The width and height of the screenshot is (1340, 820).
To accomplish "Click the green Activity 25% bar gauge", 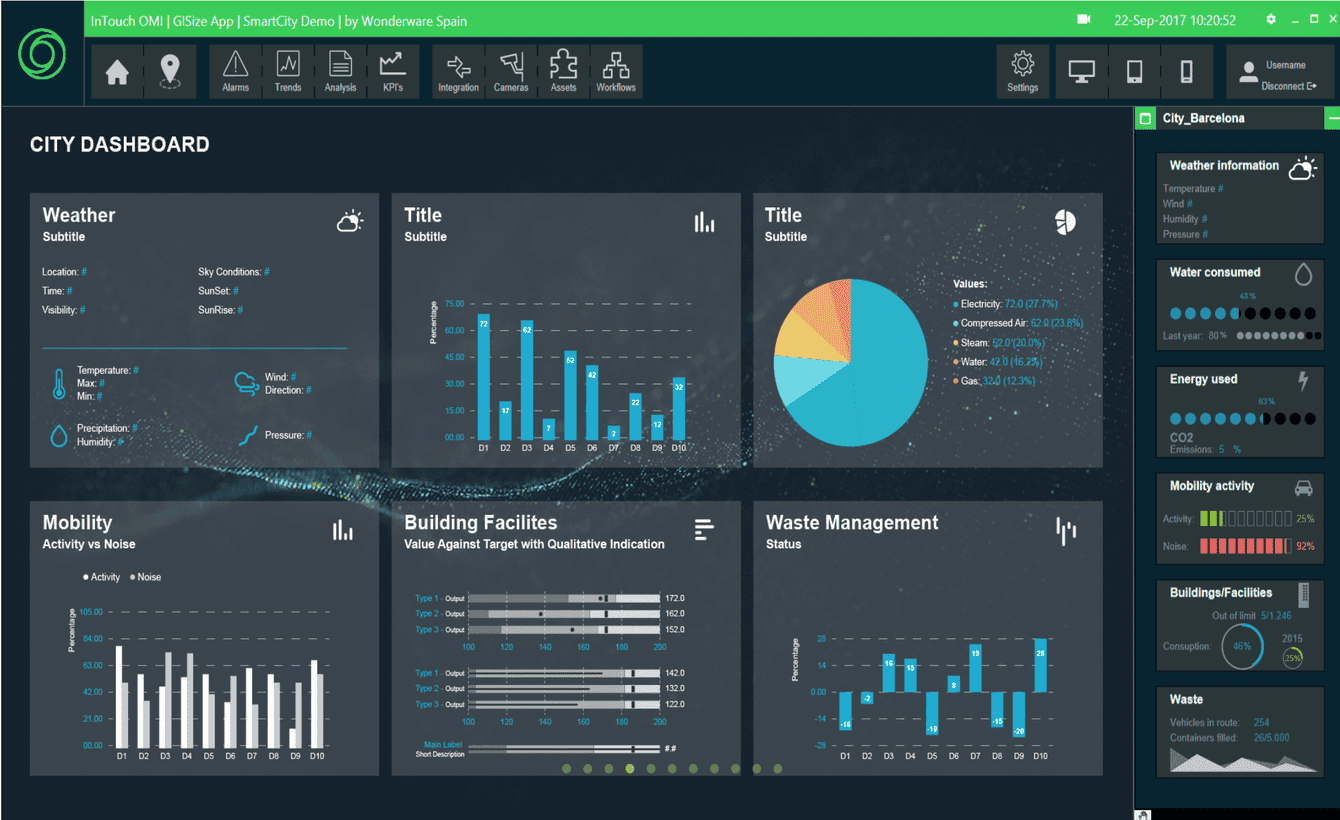I will tap(1245, 518).
